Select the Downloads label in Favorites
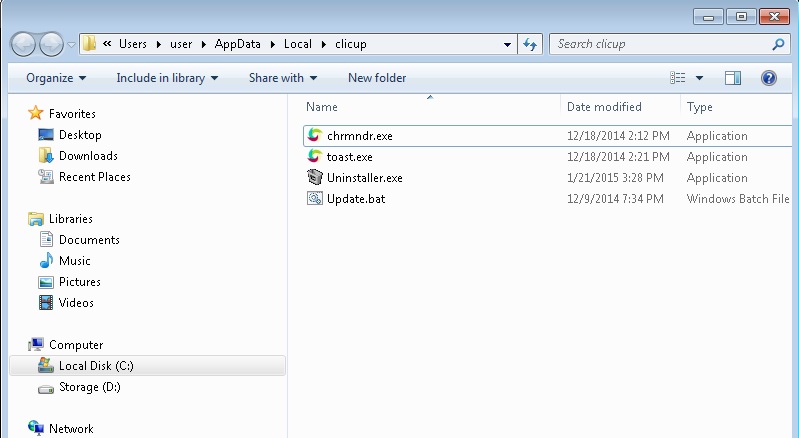Viewport: 799px width, 438px height. pyautogui.click(x=88, y=156)
